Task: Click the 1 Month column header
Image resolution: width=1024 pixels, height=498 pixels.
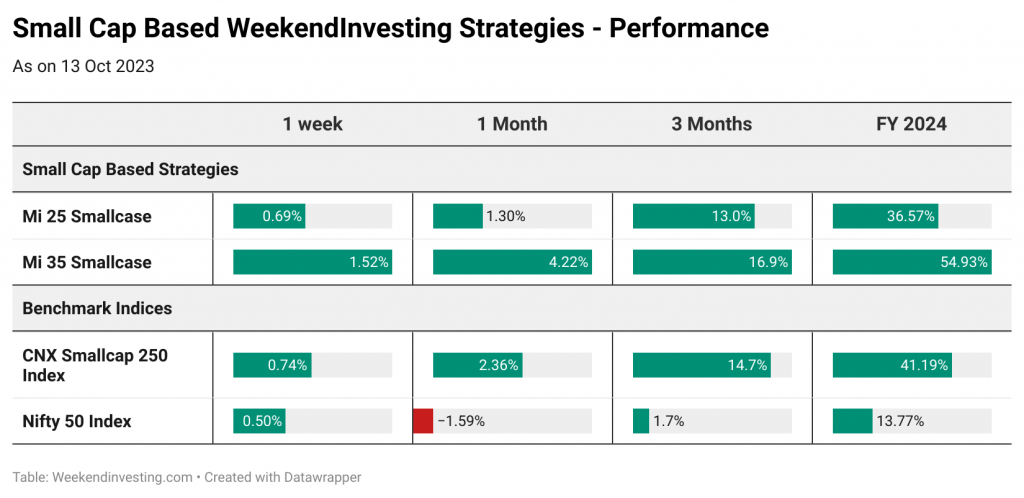Action: (x=512, y=124)
